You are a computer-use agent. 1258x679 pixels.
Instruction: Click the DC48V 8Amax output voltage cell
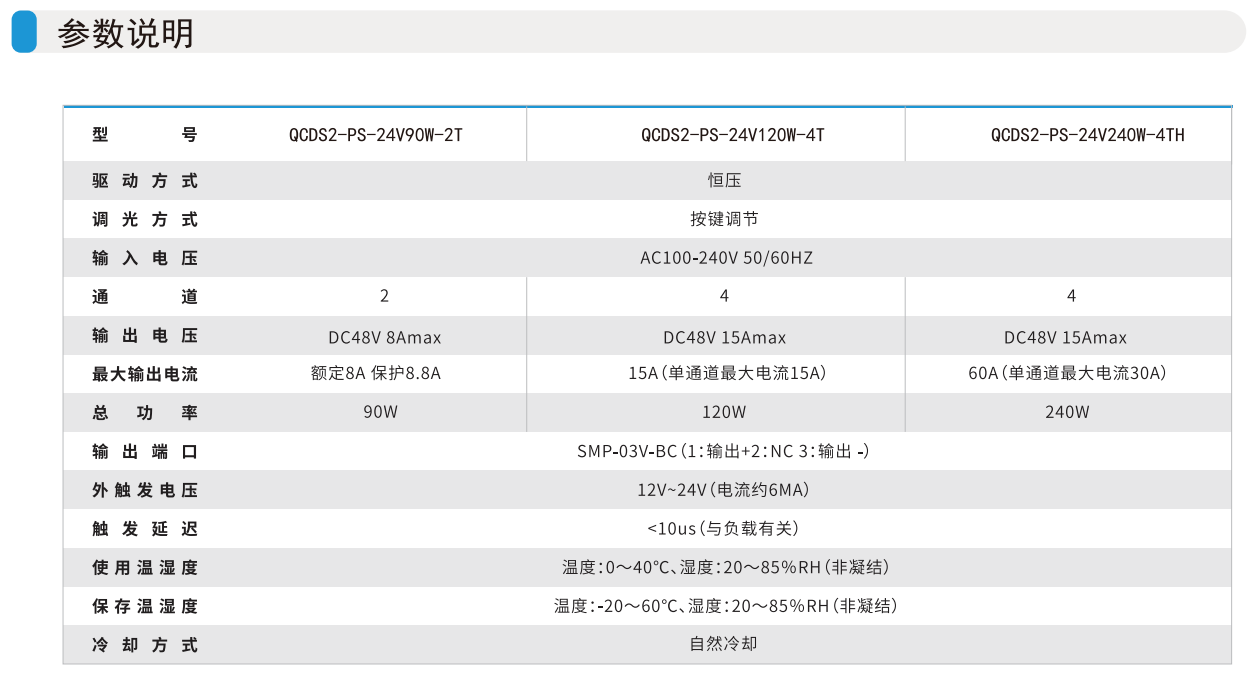pos(384,337)
